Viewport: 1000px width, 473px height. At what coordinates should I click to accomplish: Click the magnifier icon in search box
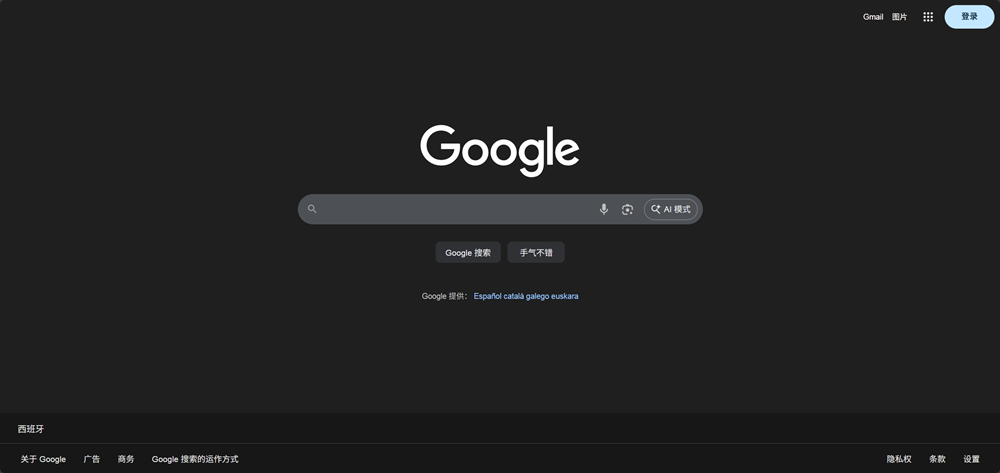[x=312, y=209]
